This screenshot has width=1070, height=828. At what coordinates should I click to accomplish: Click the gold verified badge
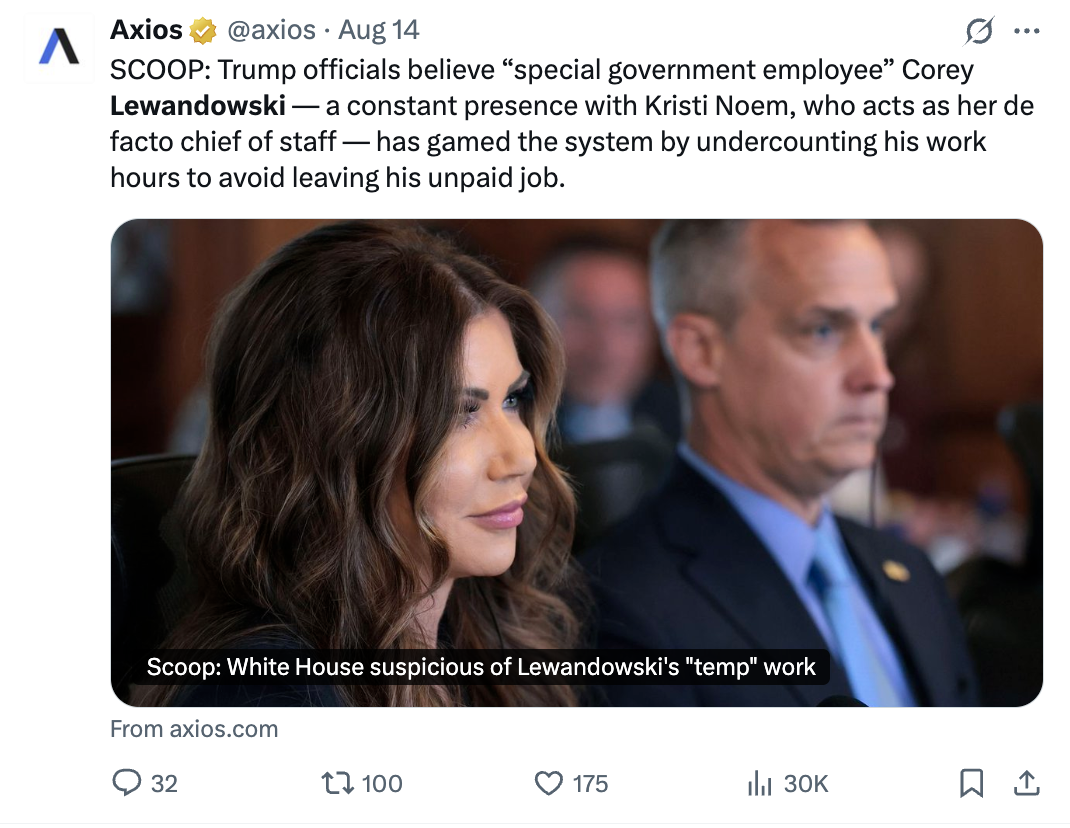pyautogui.click(x=203, y=31)
